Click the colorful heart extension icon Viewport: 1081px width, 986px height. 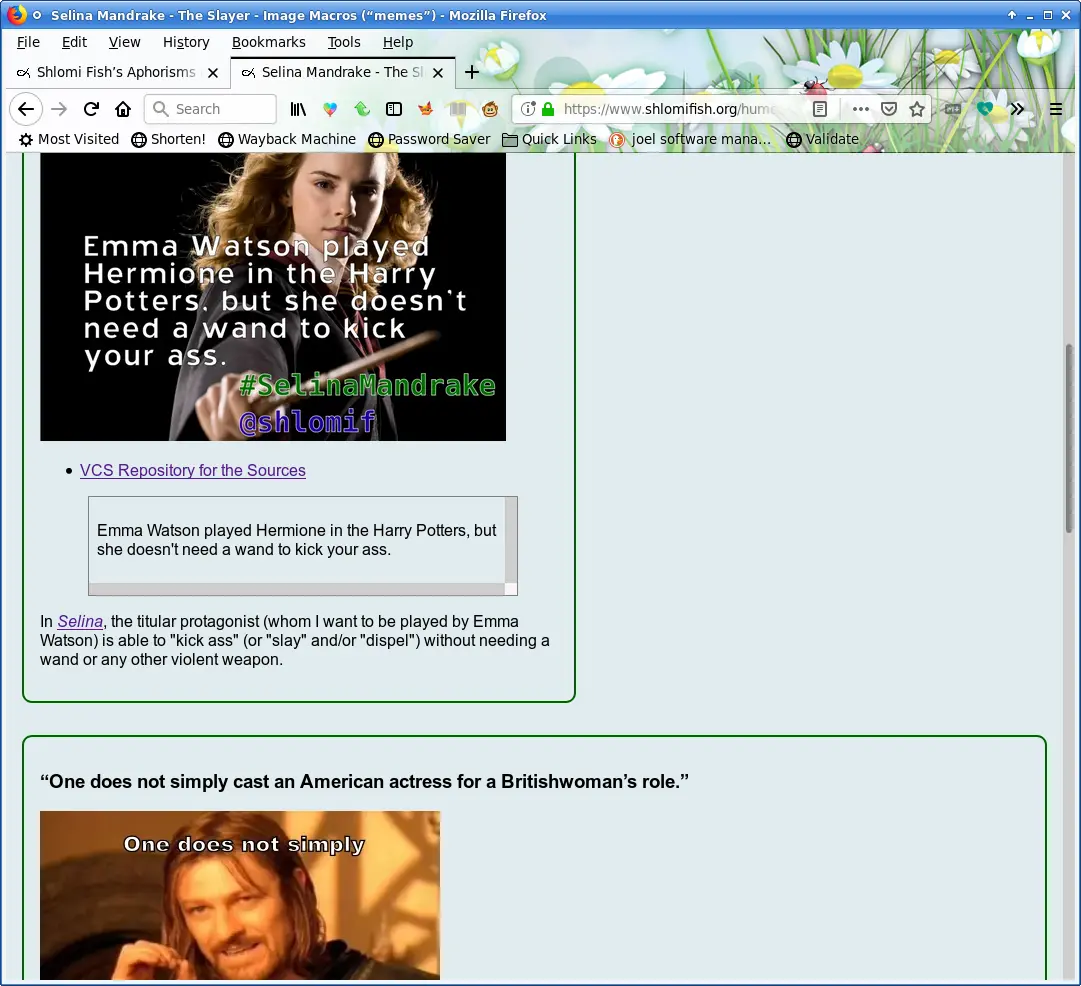click(330, 109)
